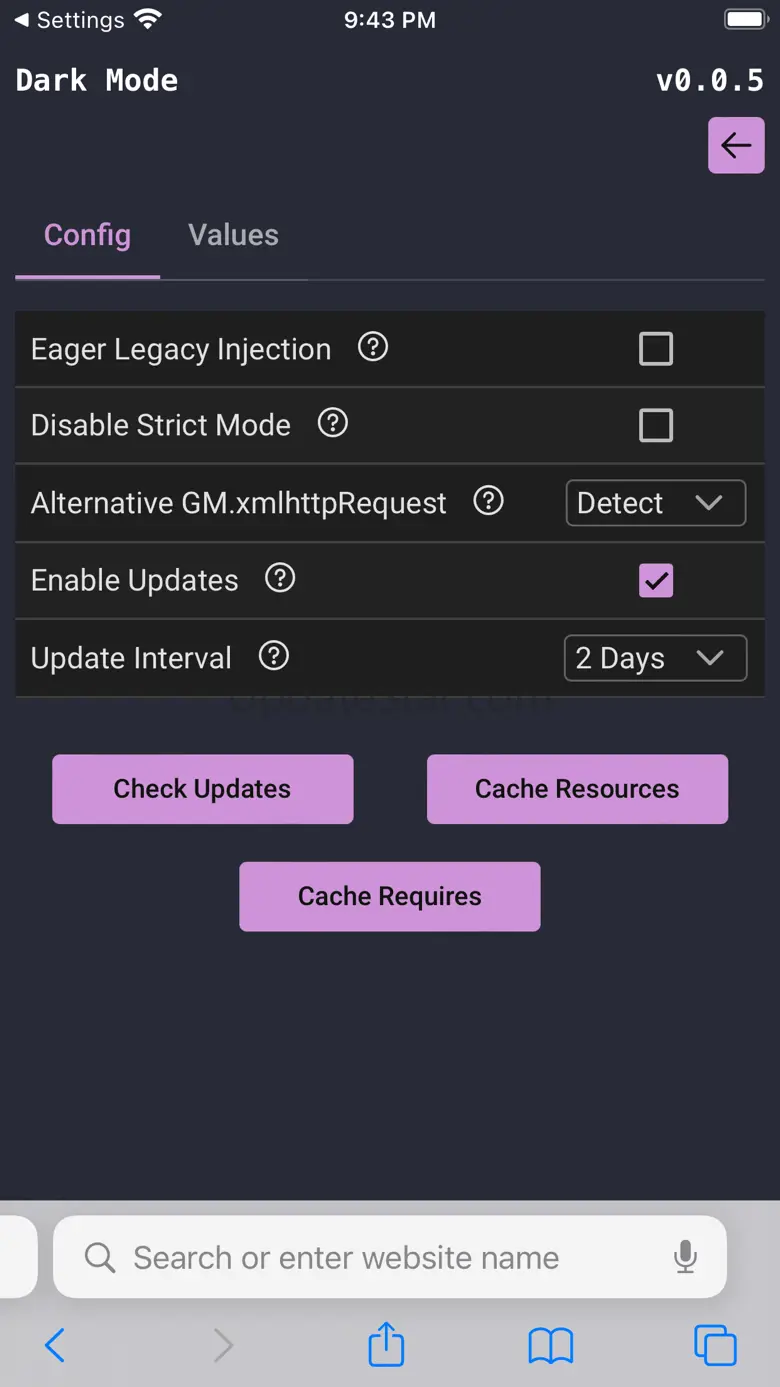Open Safari bookmarks book icon
Screen dimensions: 780x1387
tap(550, 1345)
